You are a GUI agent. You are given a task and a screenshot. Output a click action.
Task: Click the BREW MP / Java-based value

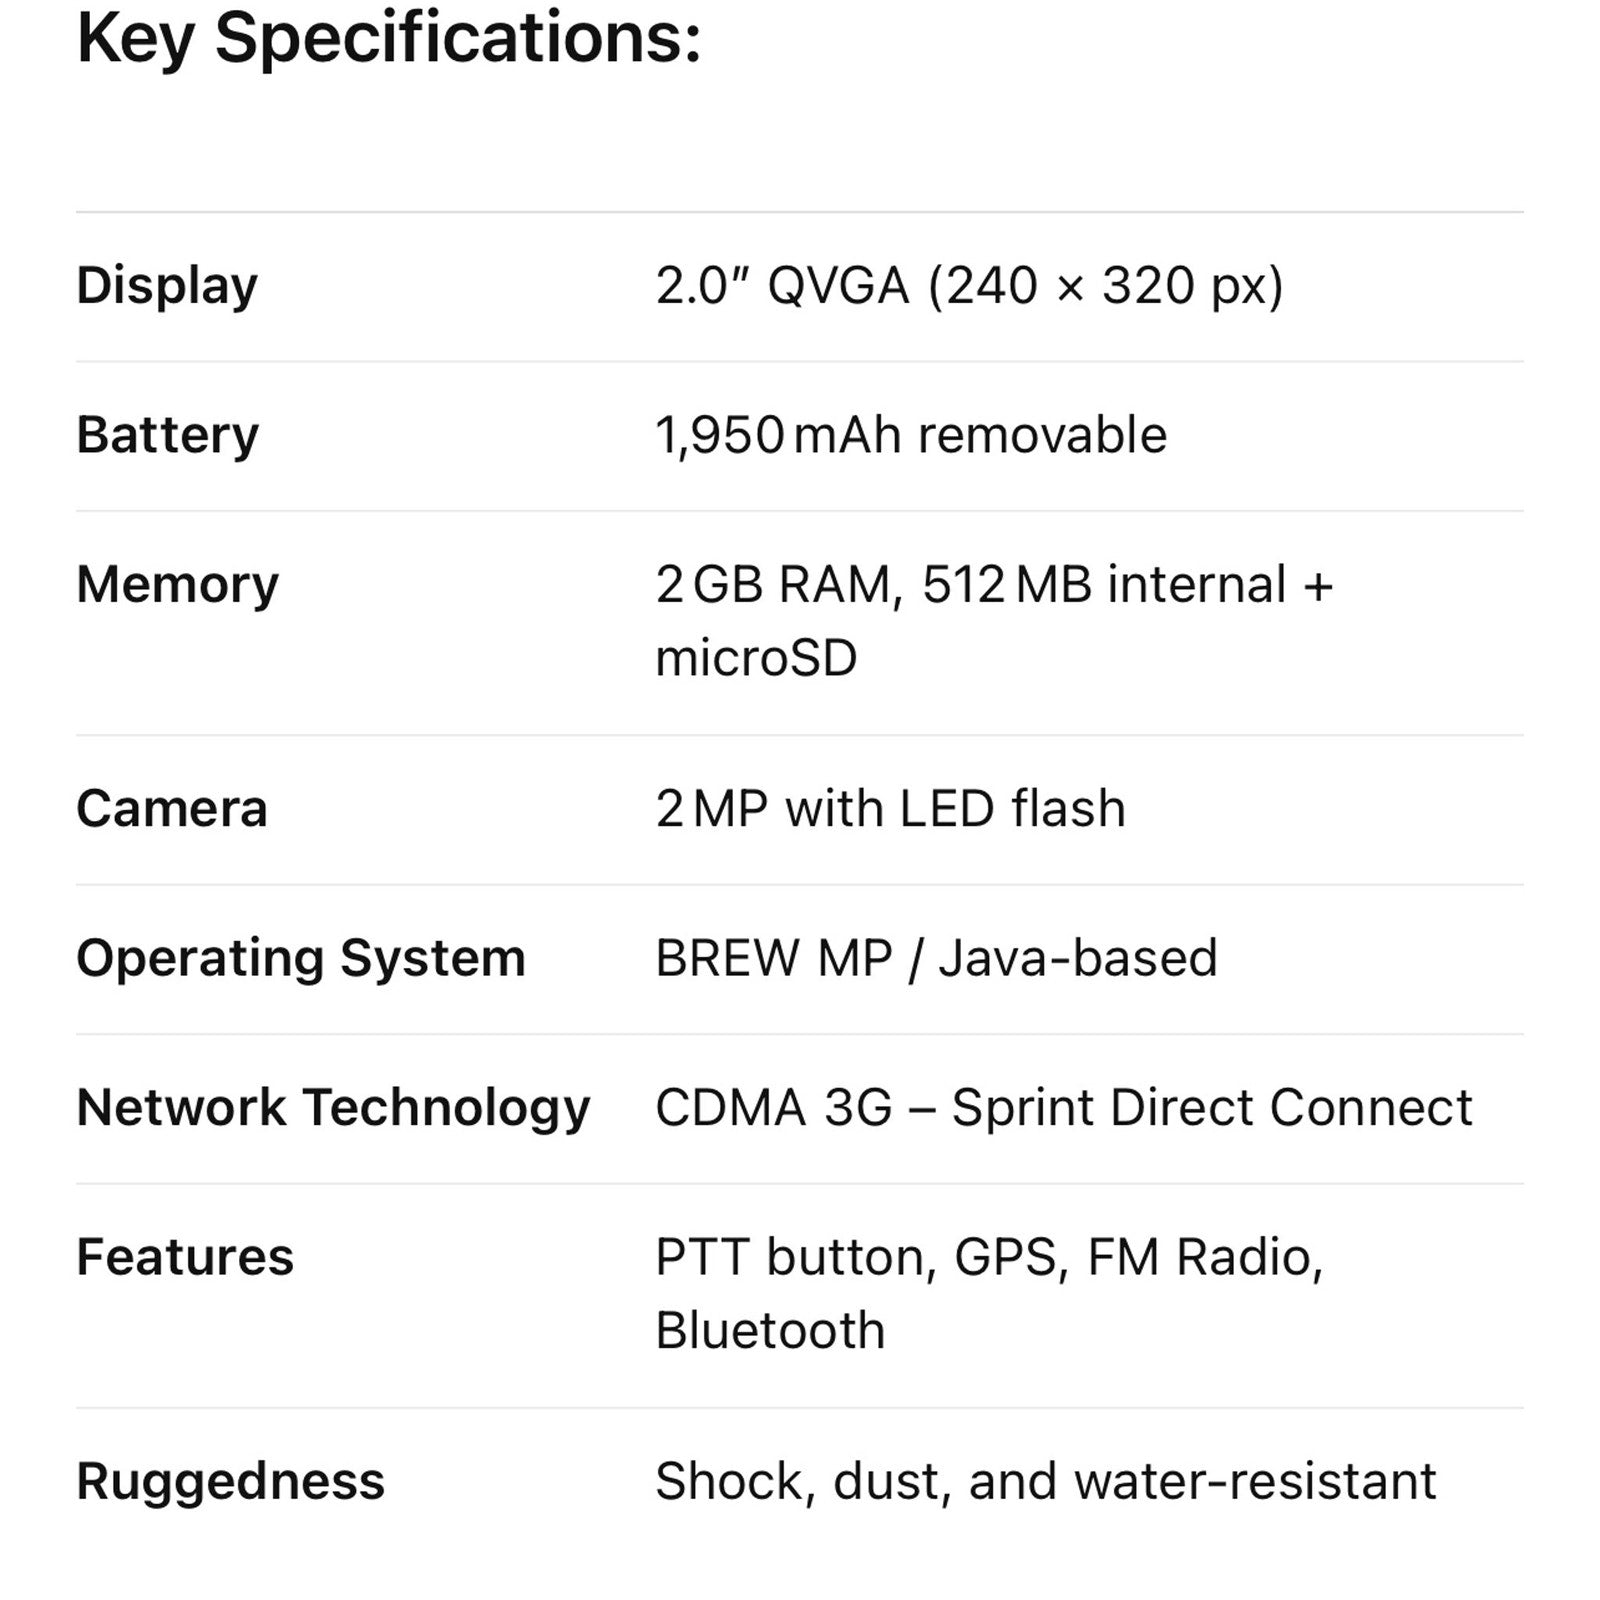pos(936,959)
